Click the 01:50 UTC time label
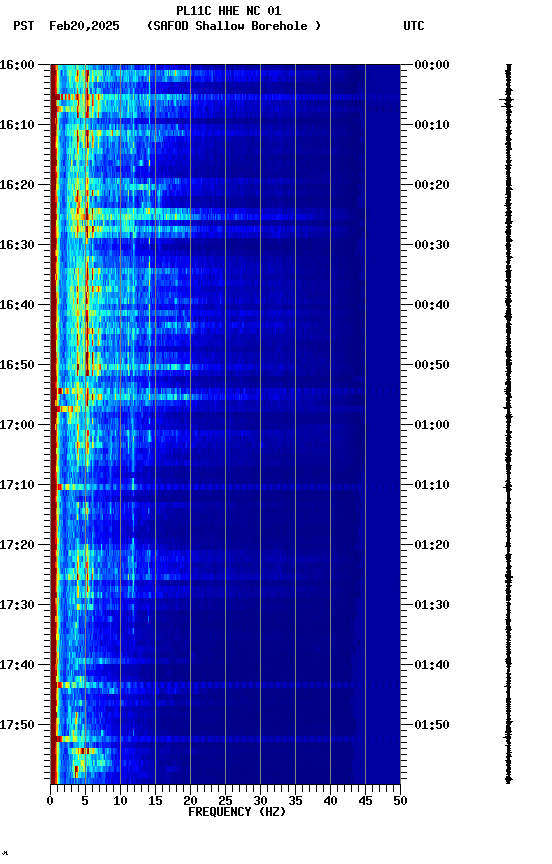Screen dimensions: 552x864 click(x=432, y=725)
